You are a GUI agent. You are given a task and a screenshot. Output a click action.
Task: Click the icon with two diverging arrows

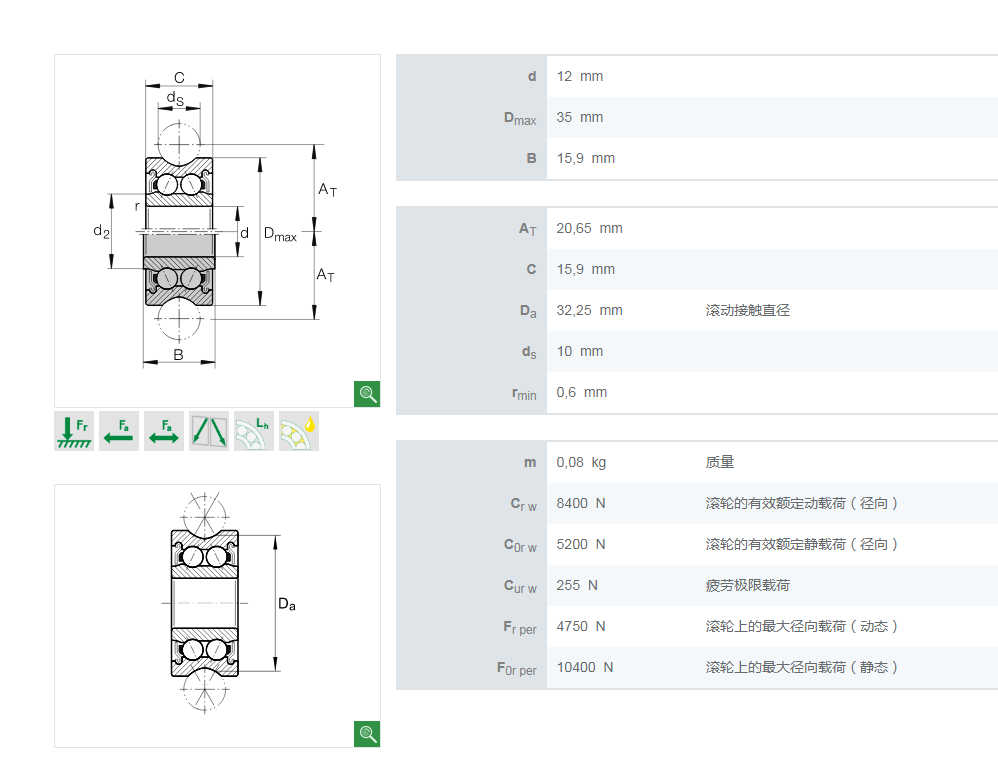[209, 431]
